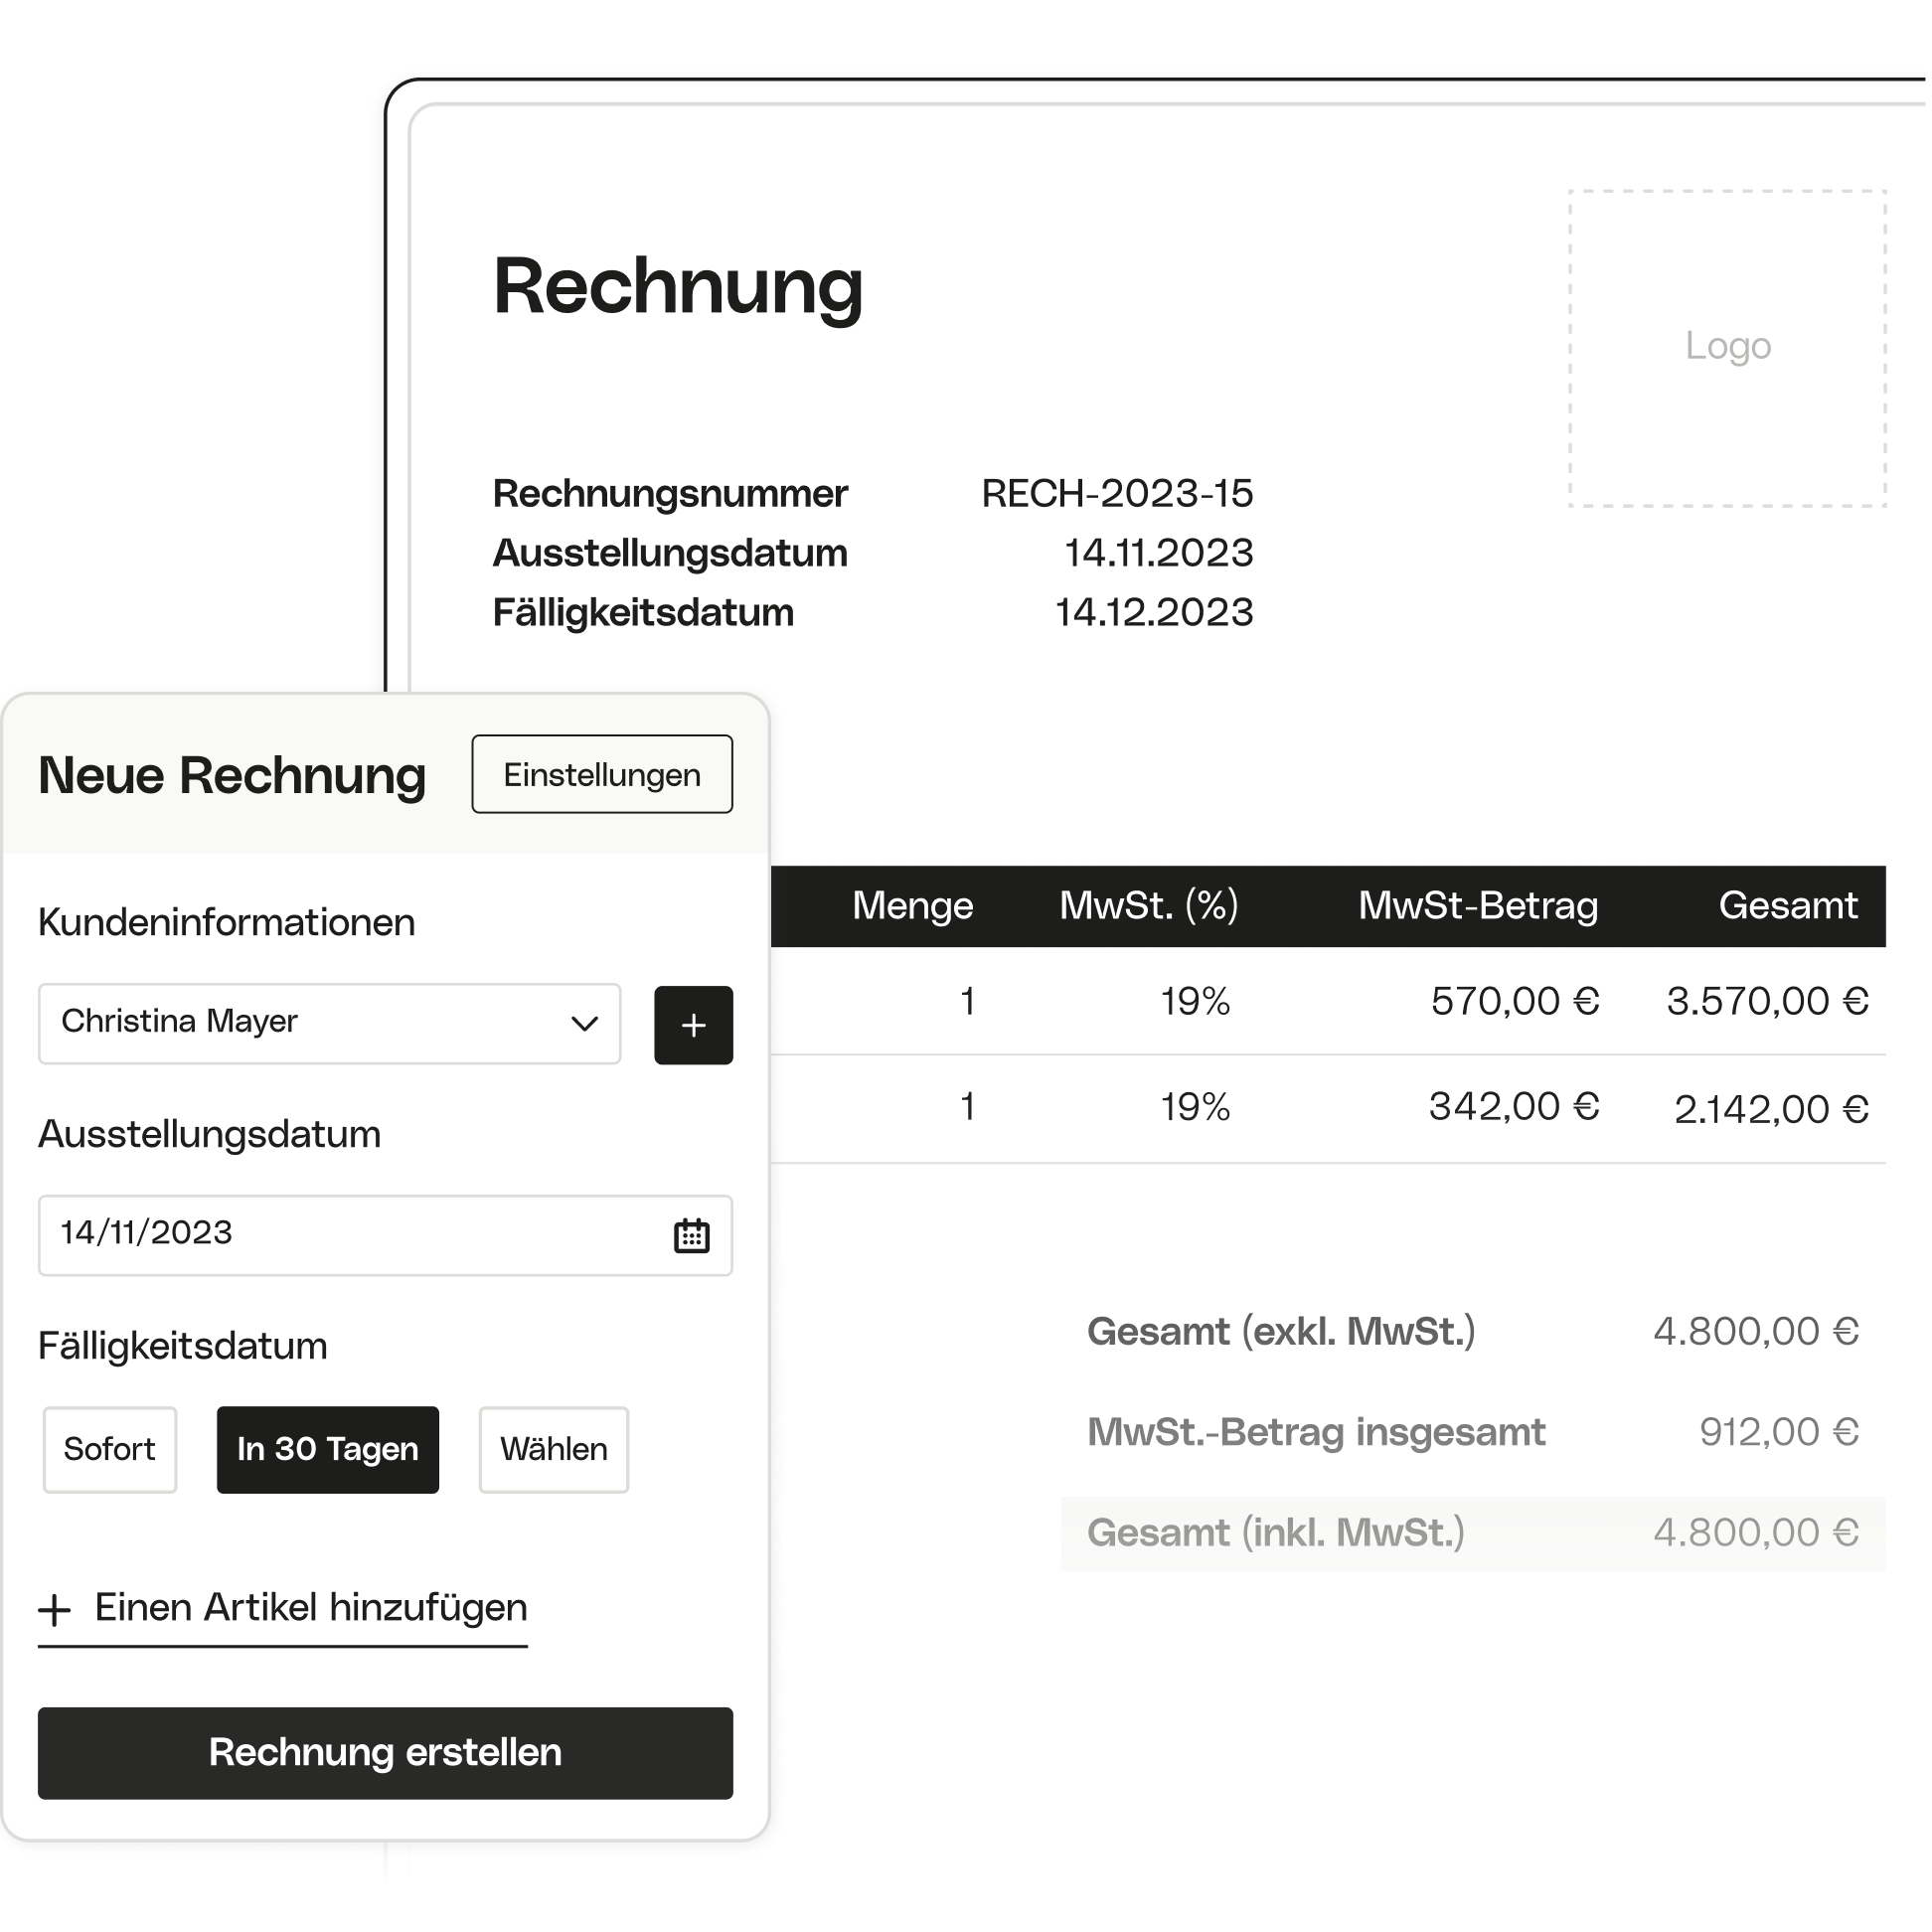Click Rechnung erstellen button
This screenshot has width=1932, height=1932.
tap(385, 1752)
